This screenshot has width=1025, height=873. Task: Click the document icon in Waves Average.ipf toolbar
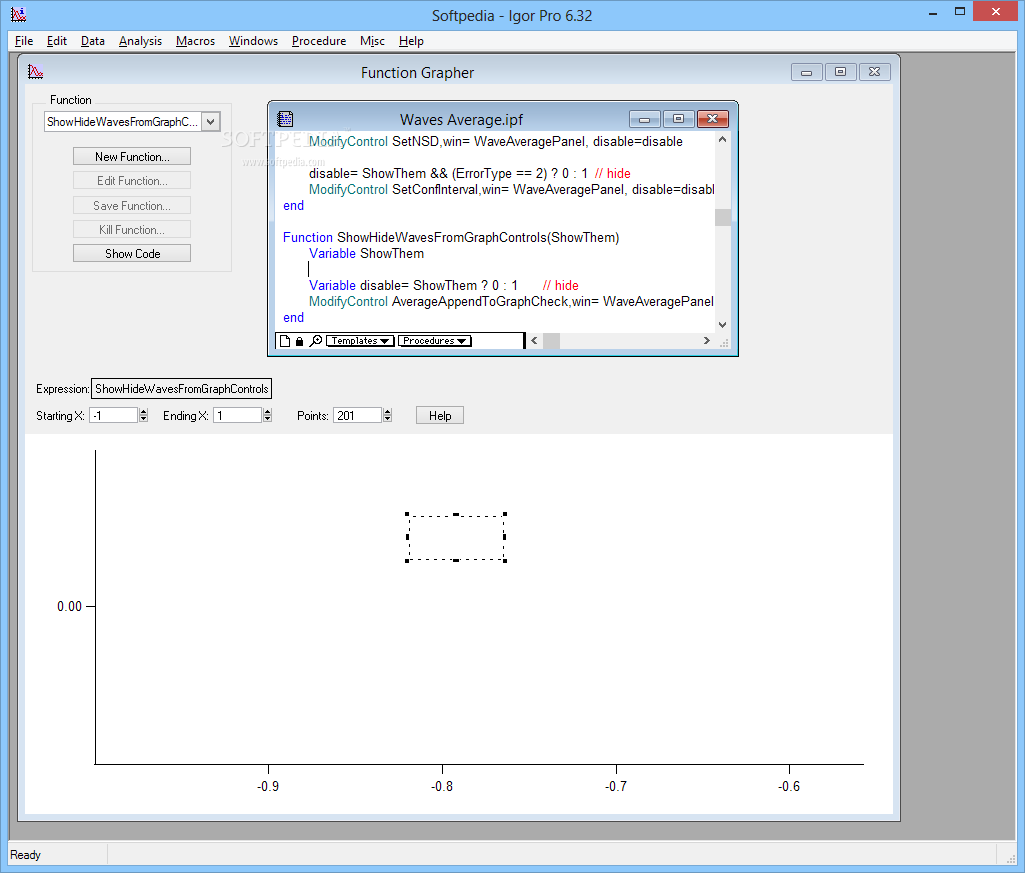pyautogui.click(x=285, y=341)
